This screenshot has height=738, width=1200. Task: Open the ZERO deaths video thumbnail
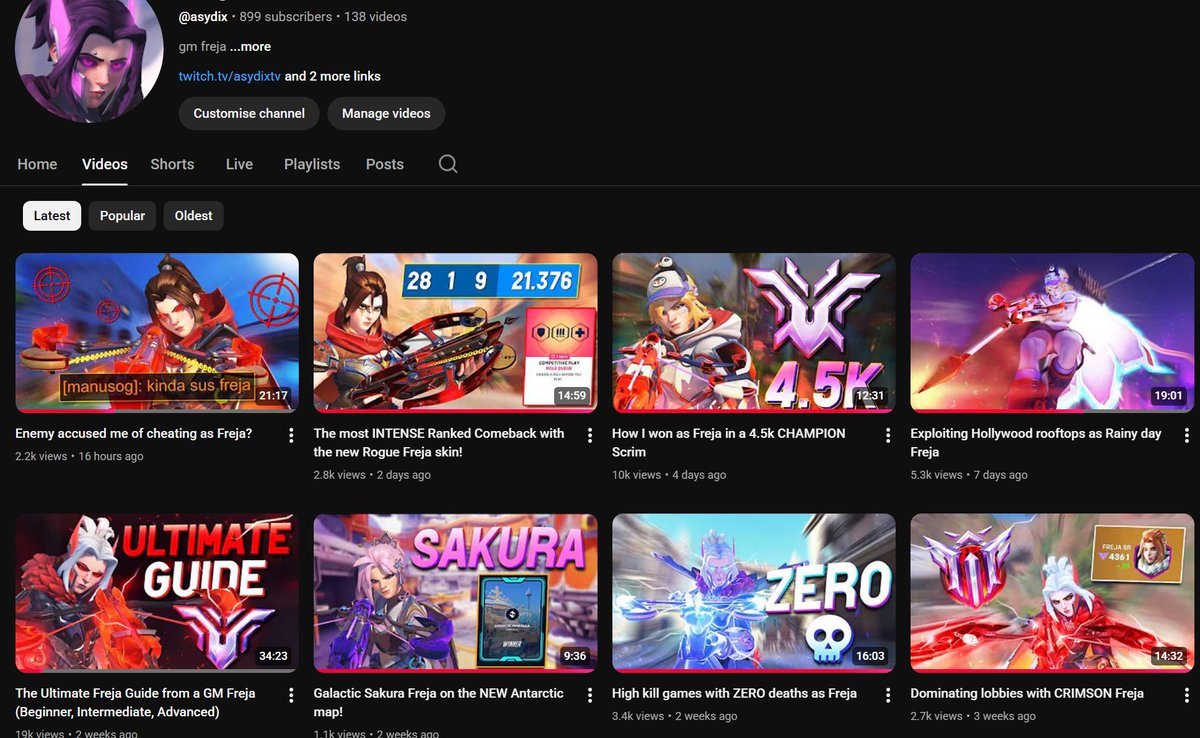tap(754, 593)
